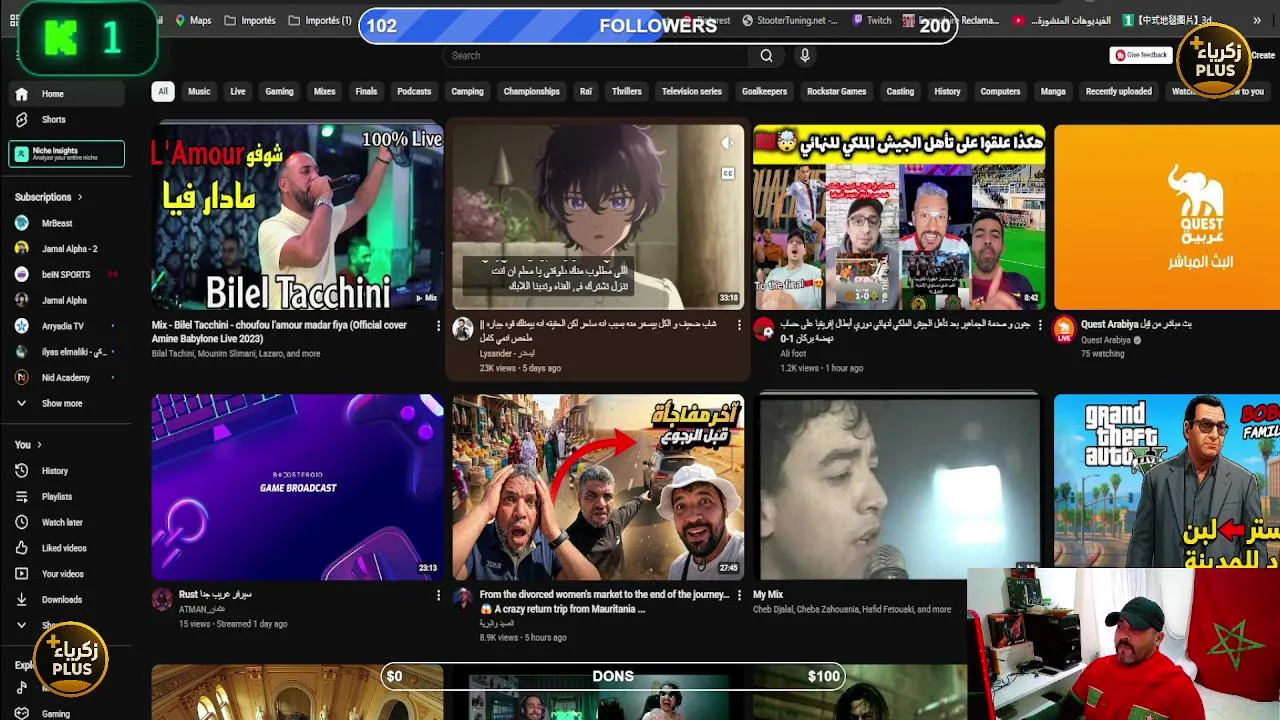Open the Maps bookmark

tap(193, 20)
